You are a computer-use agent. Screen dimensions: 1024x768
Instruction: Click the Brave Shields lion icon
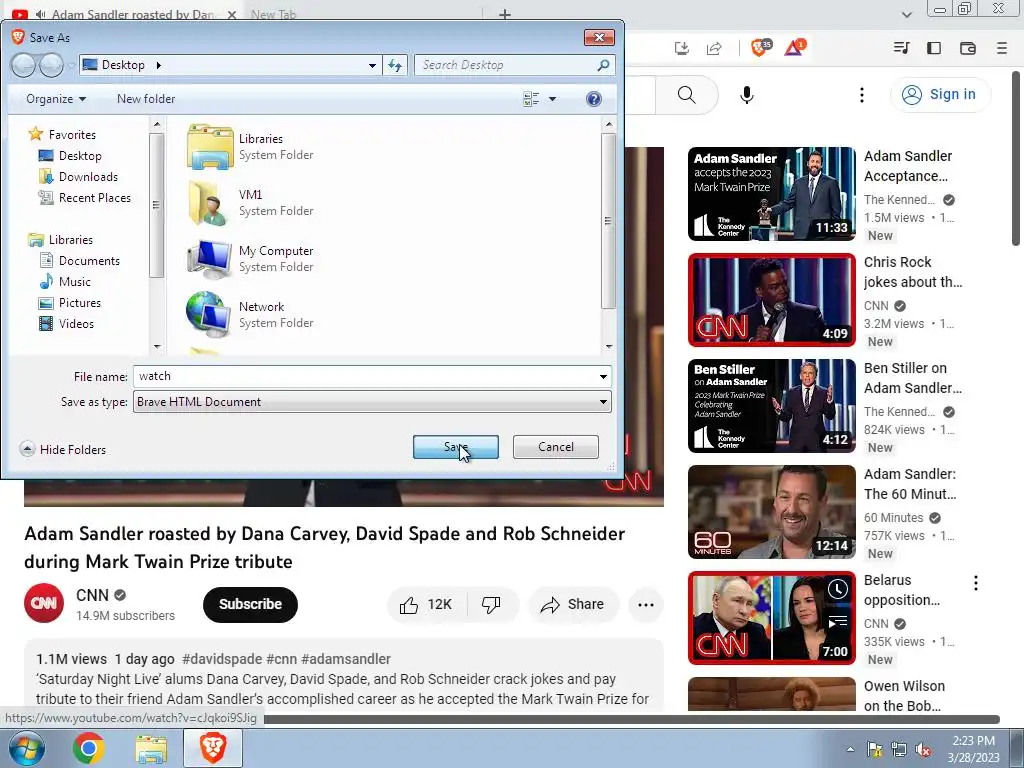click(x=760, y=48)
